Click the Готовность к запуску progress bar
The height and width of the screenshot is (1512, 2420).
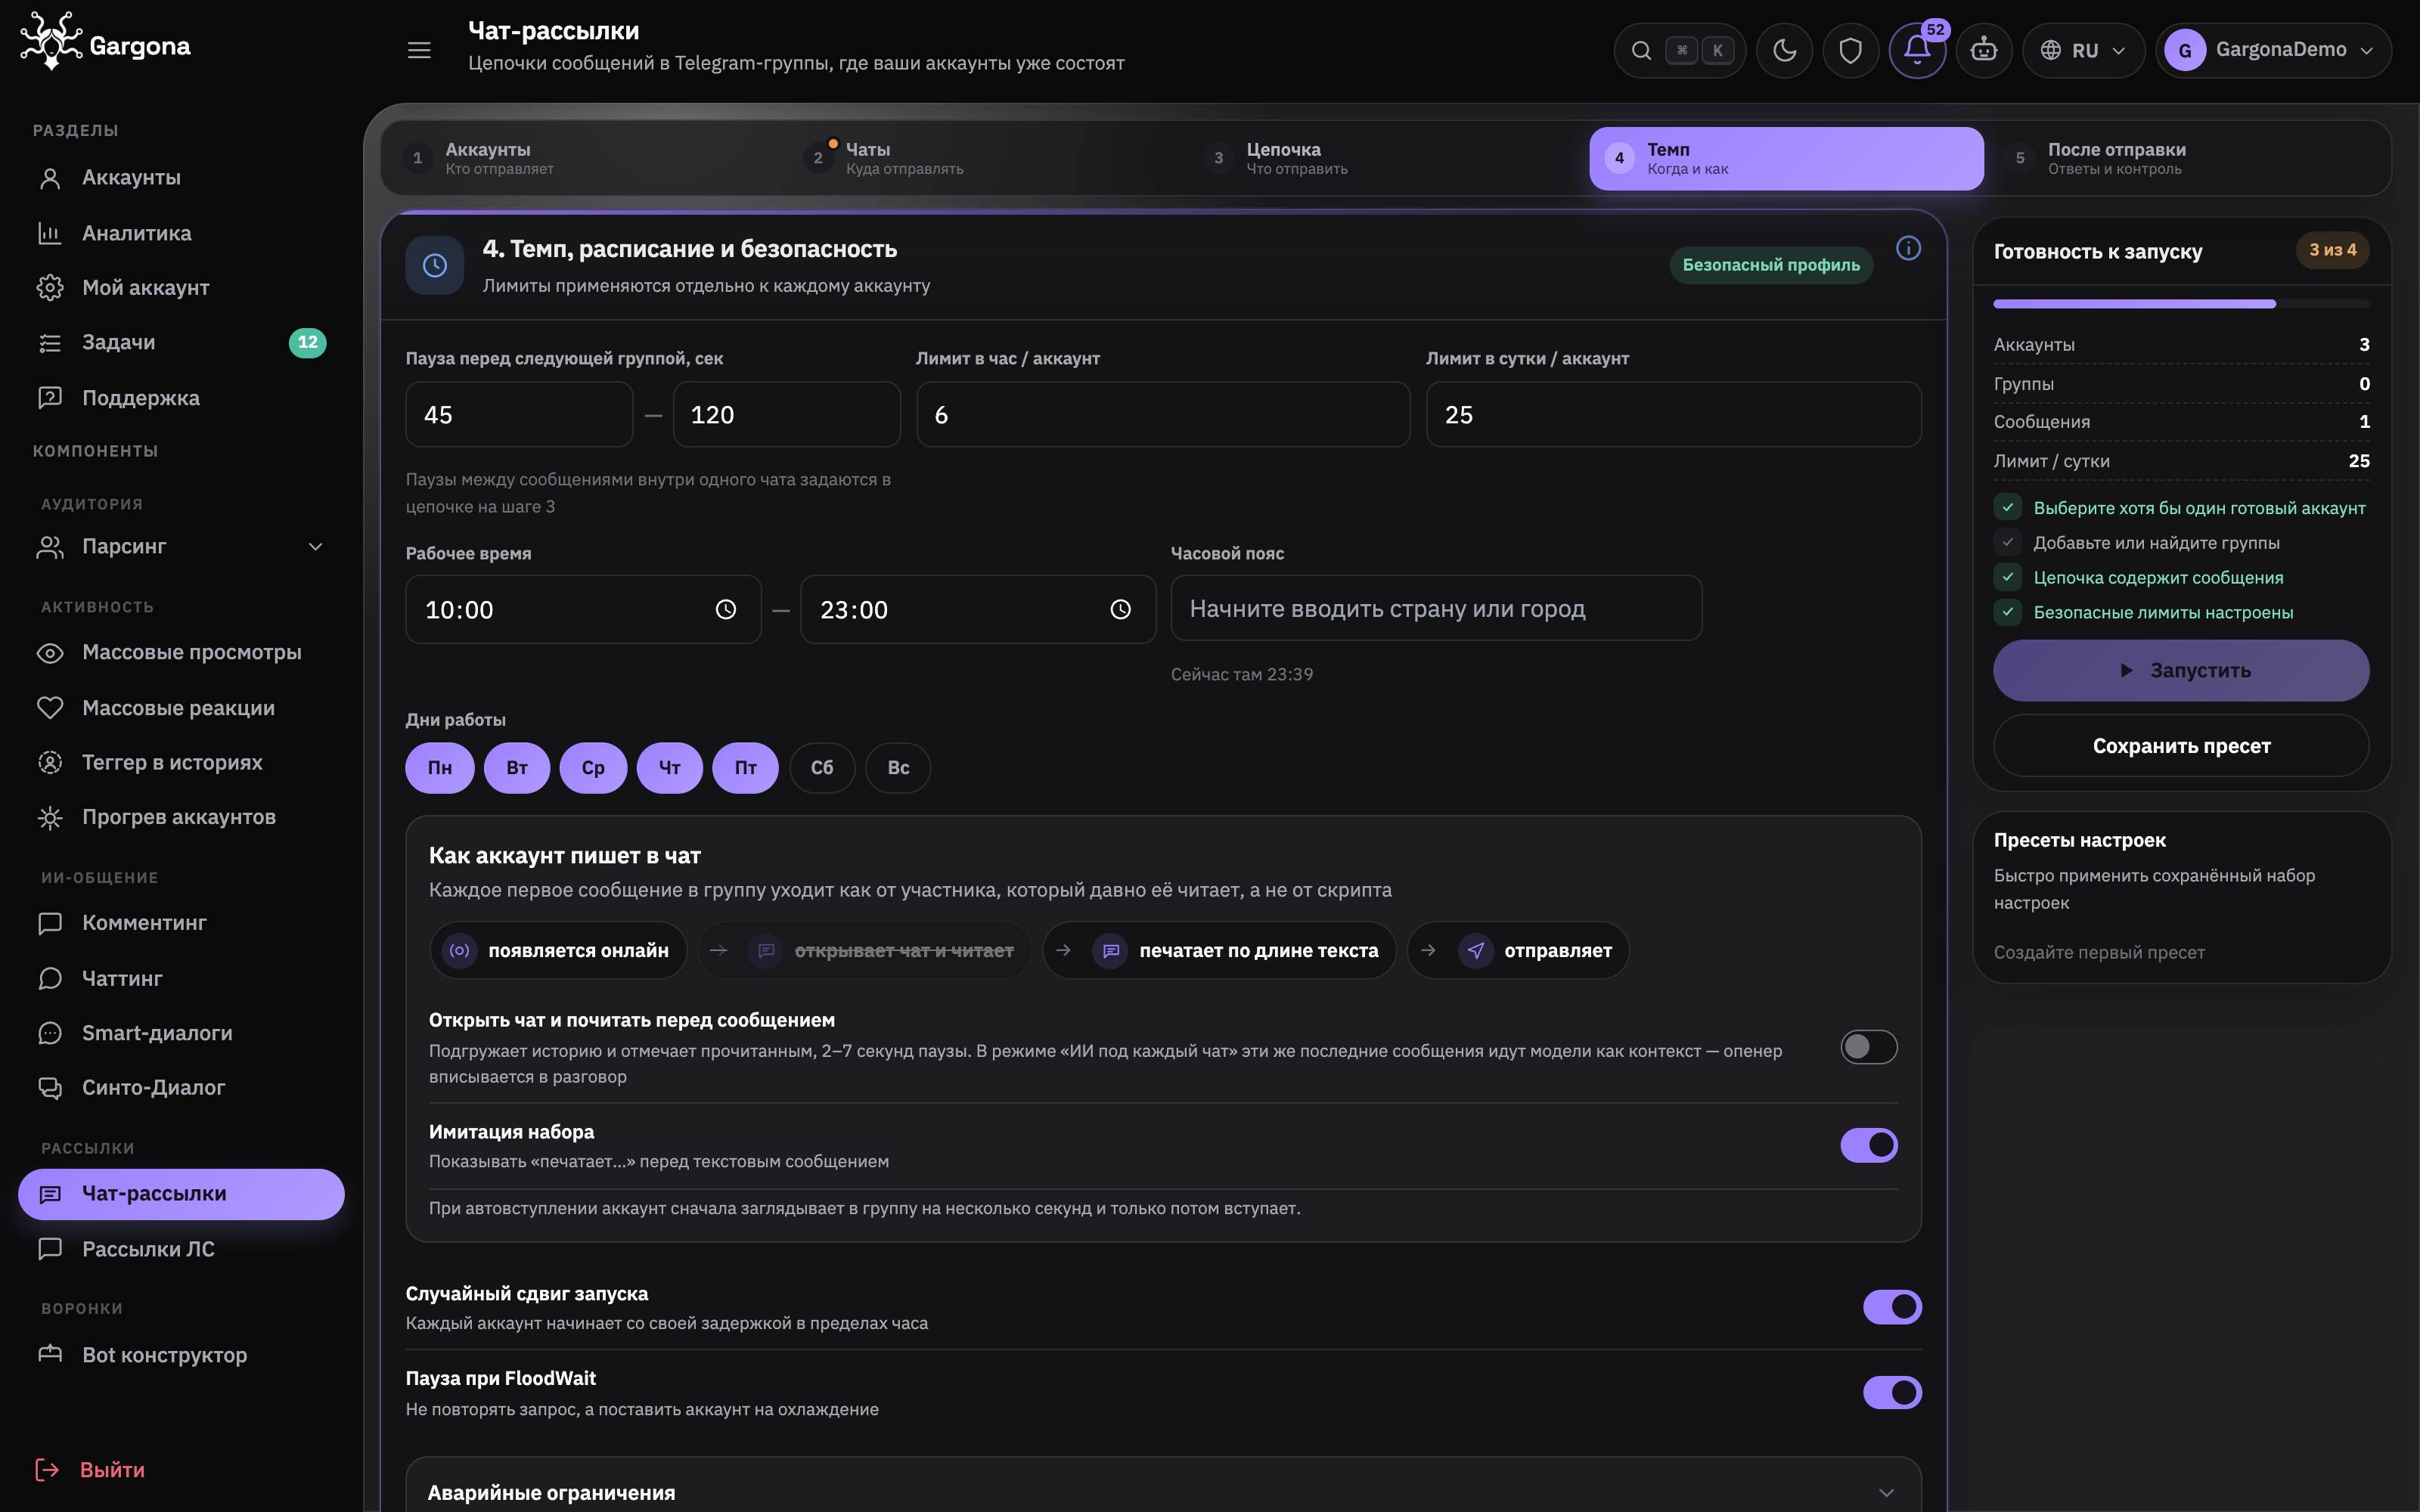2181,303
